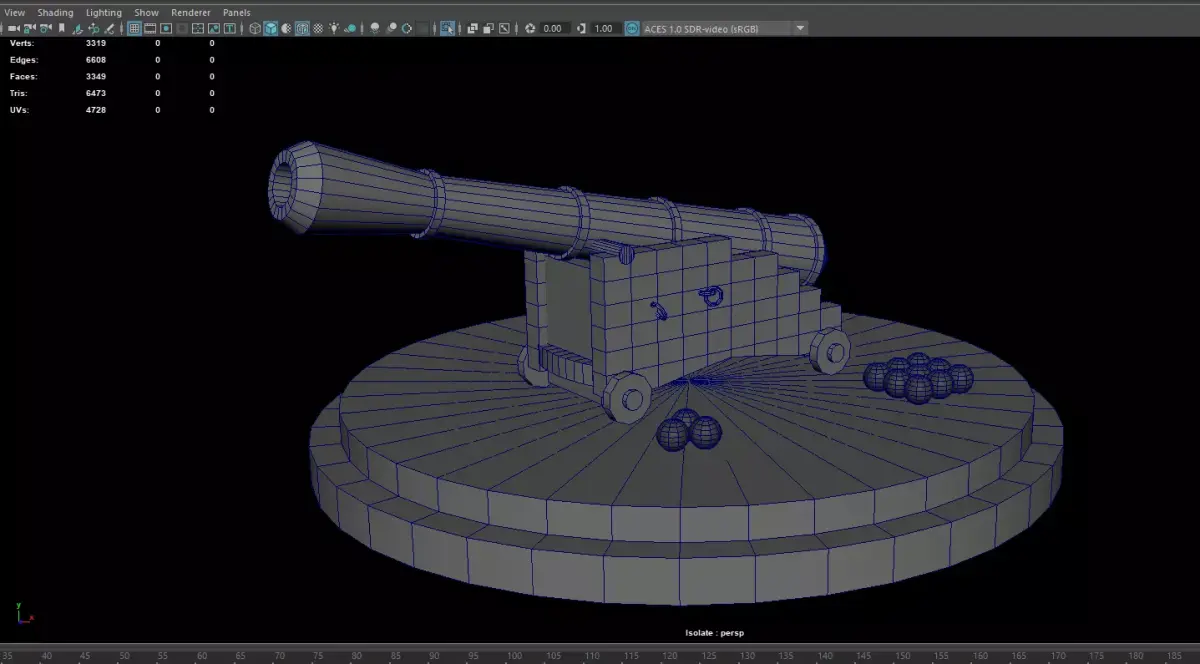
Task: Open the Shading panel menu
Action: (56, 12)
